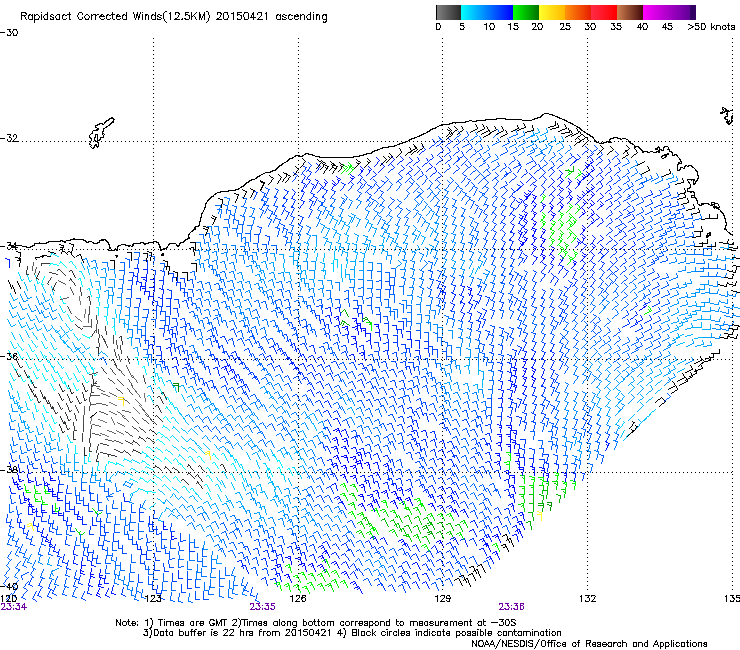Click the '25' legend tick label
740x650 pixels.
(x=565, y=27)
